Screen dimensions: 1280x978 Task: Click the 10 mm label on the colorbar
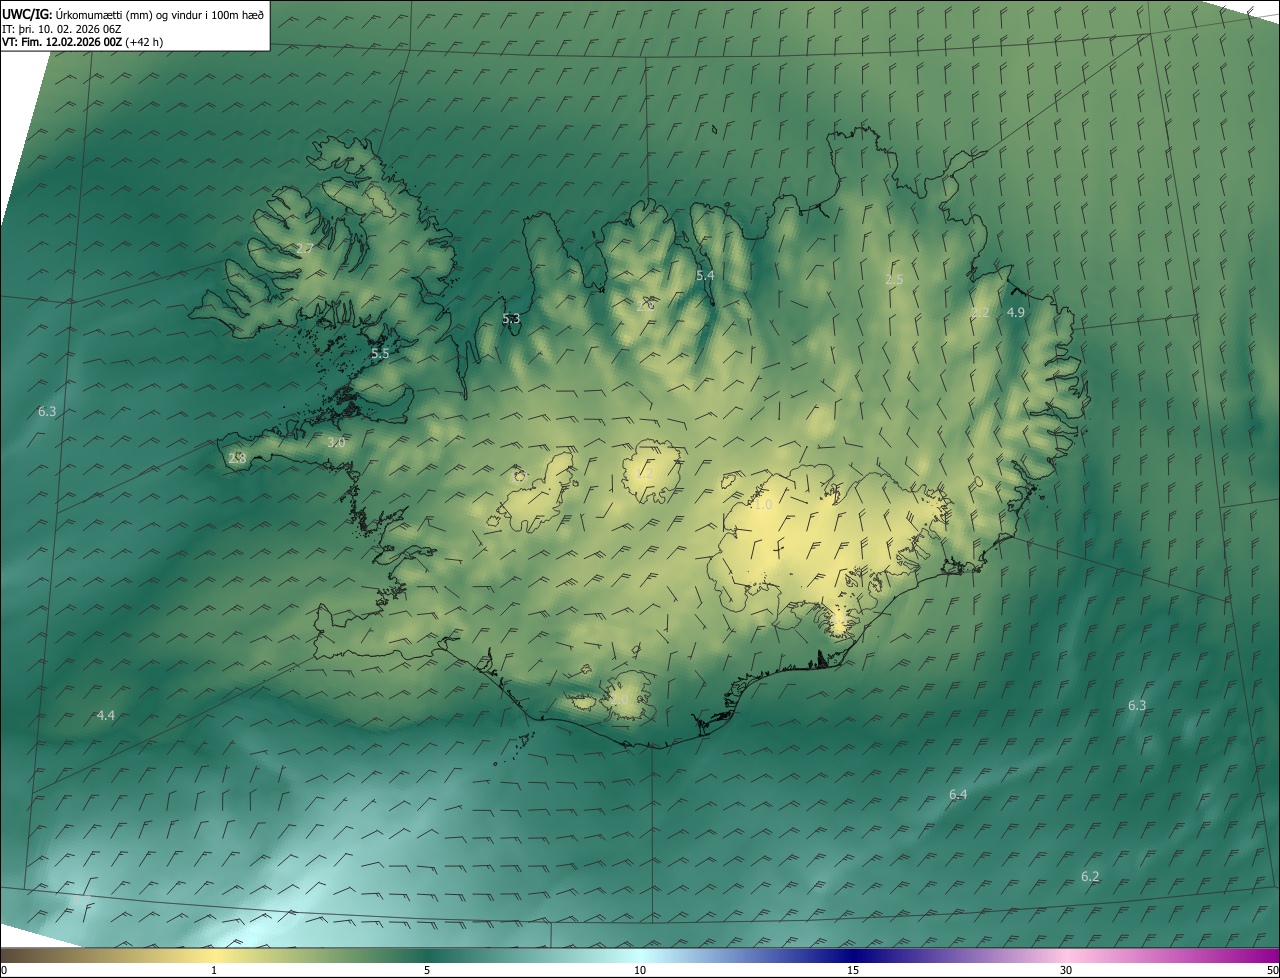pyautogui.click(x=640, y=970)
